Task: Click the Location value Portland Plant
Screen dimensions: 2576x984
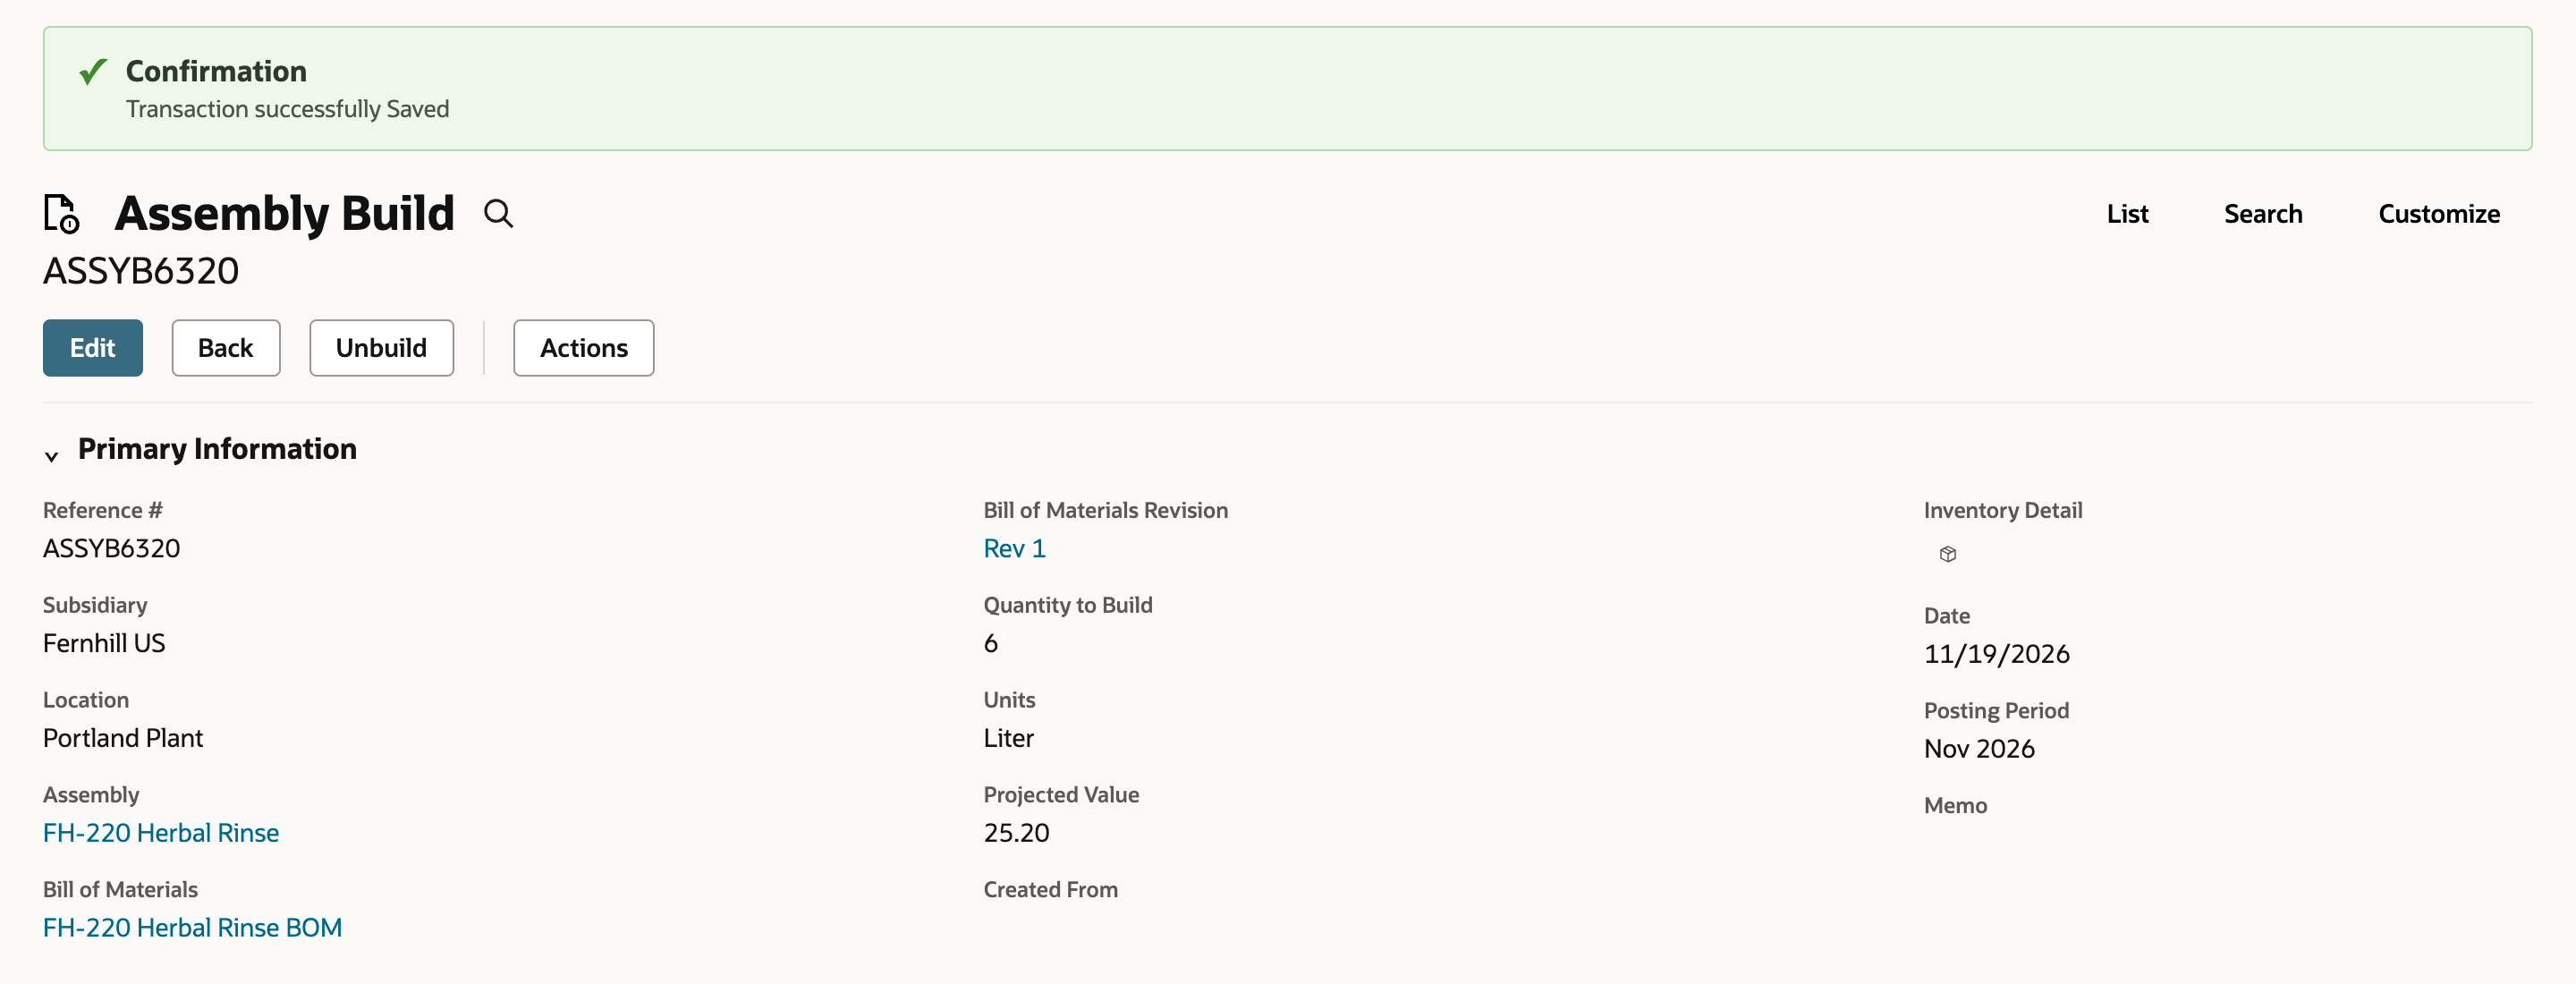Action: click(x=123, y=738)
